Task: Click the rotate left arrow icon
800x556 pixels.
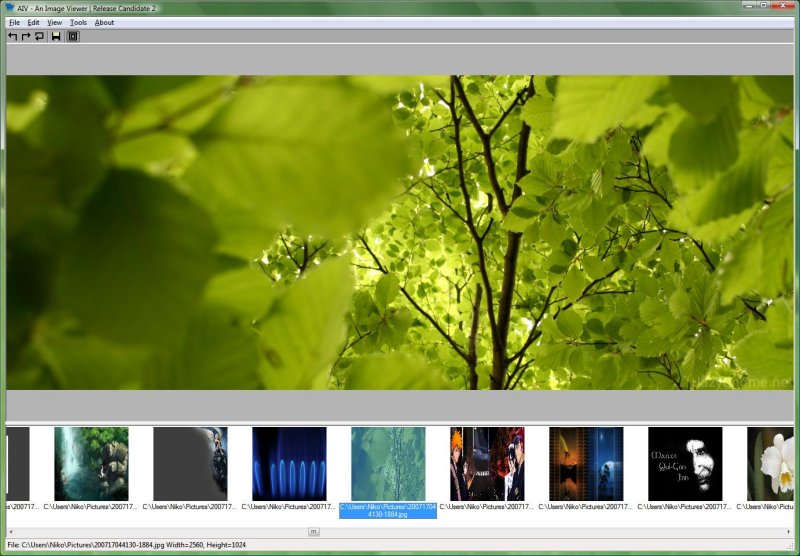Action: [x=12, y=36]
